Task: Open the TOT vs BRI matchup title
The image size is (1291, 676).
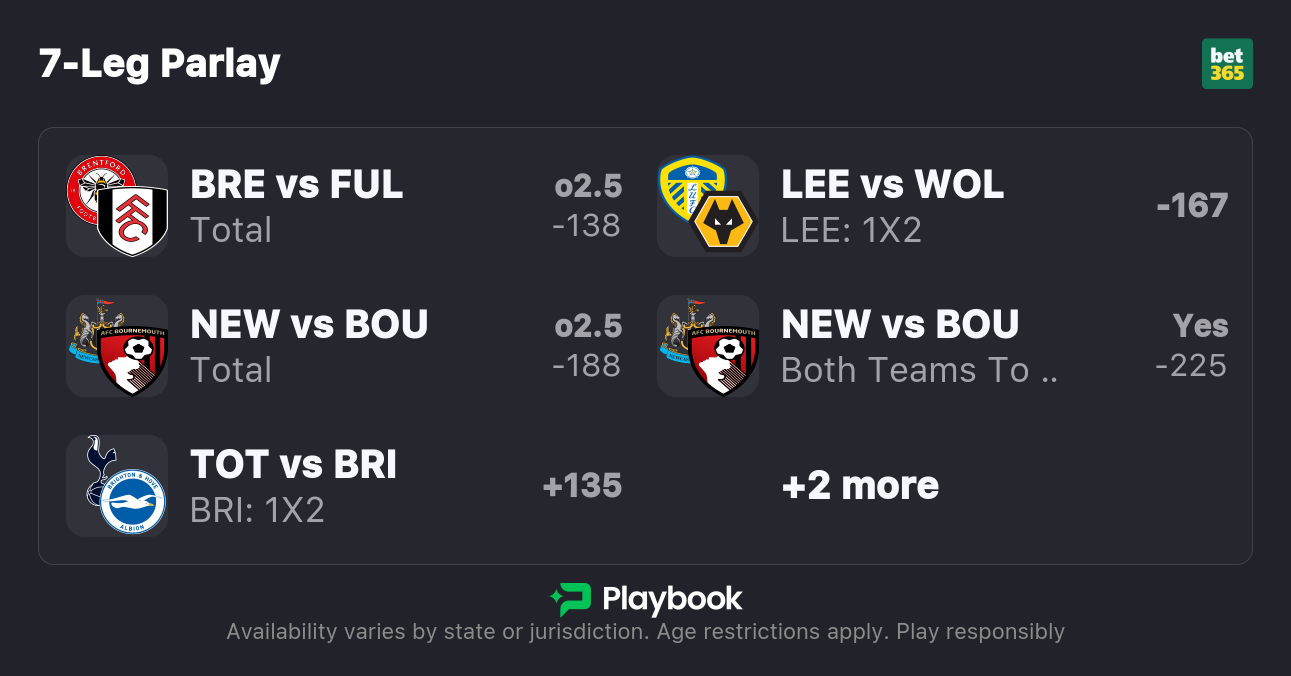Action: pos(293,465)
